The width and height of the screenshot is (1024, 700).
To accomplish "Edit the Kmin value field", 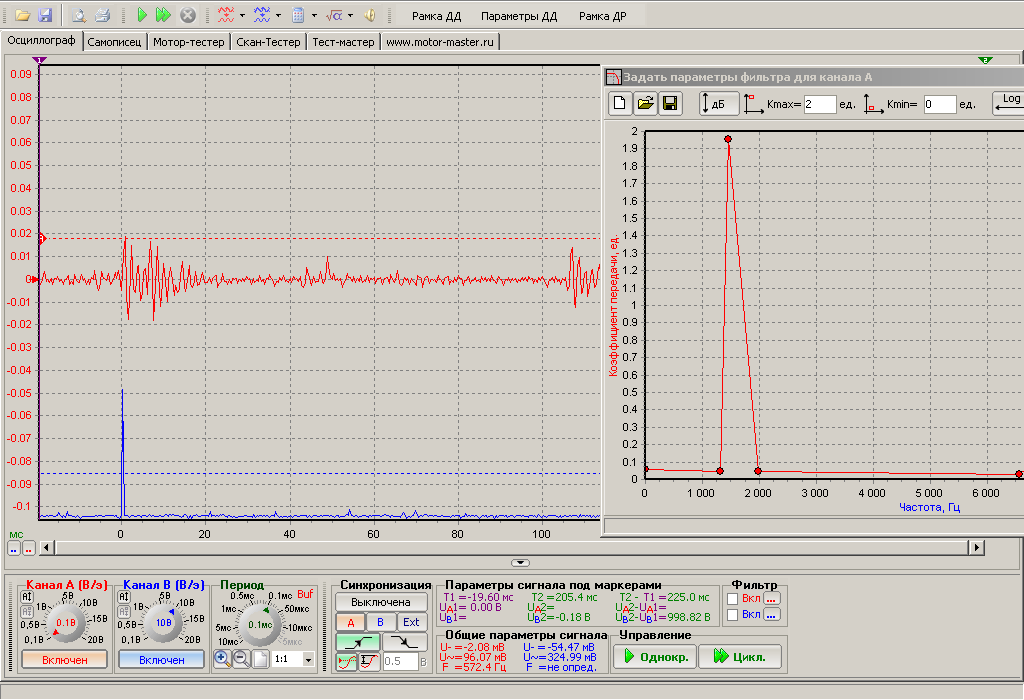I will pyautogui.click(x=940, y=104).
